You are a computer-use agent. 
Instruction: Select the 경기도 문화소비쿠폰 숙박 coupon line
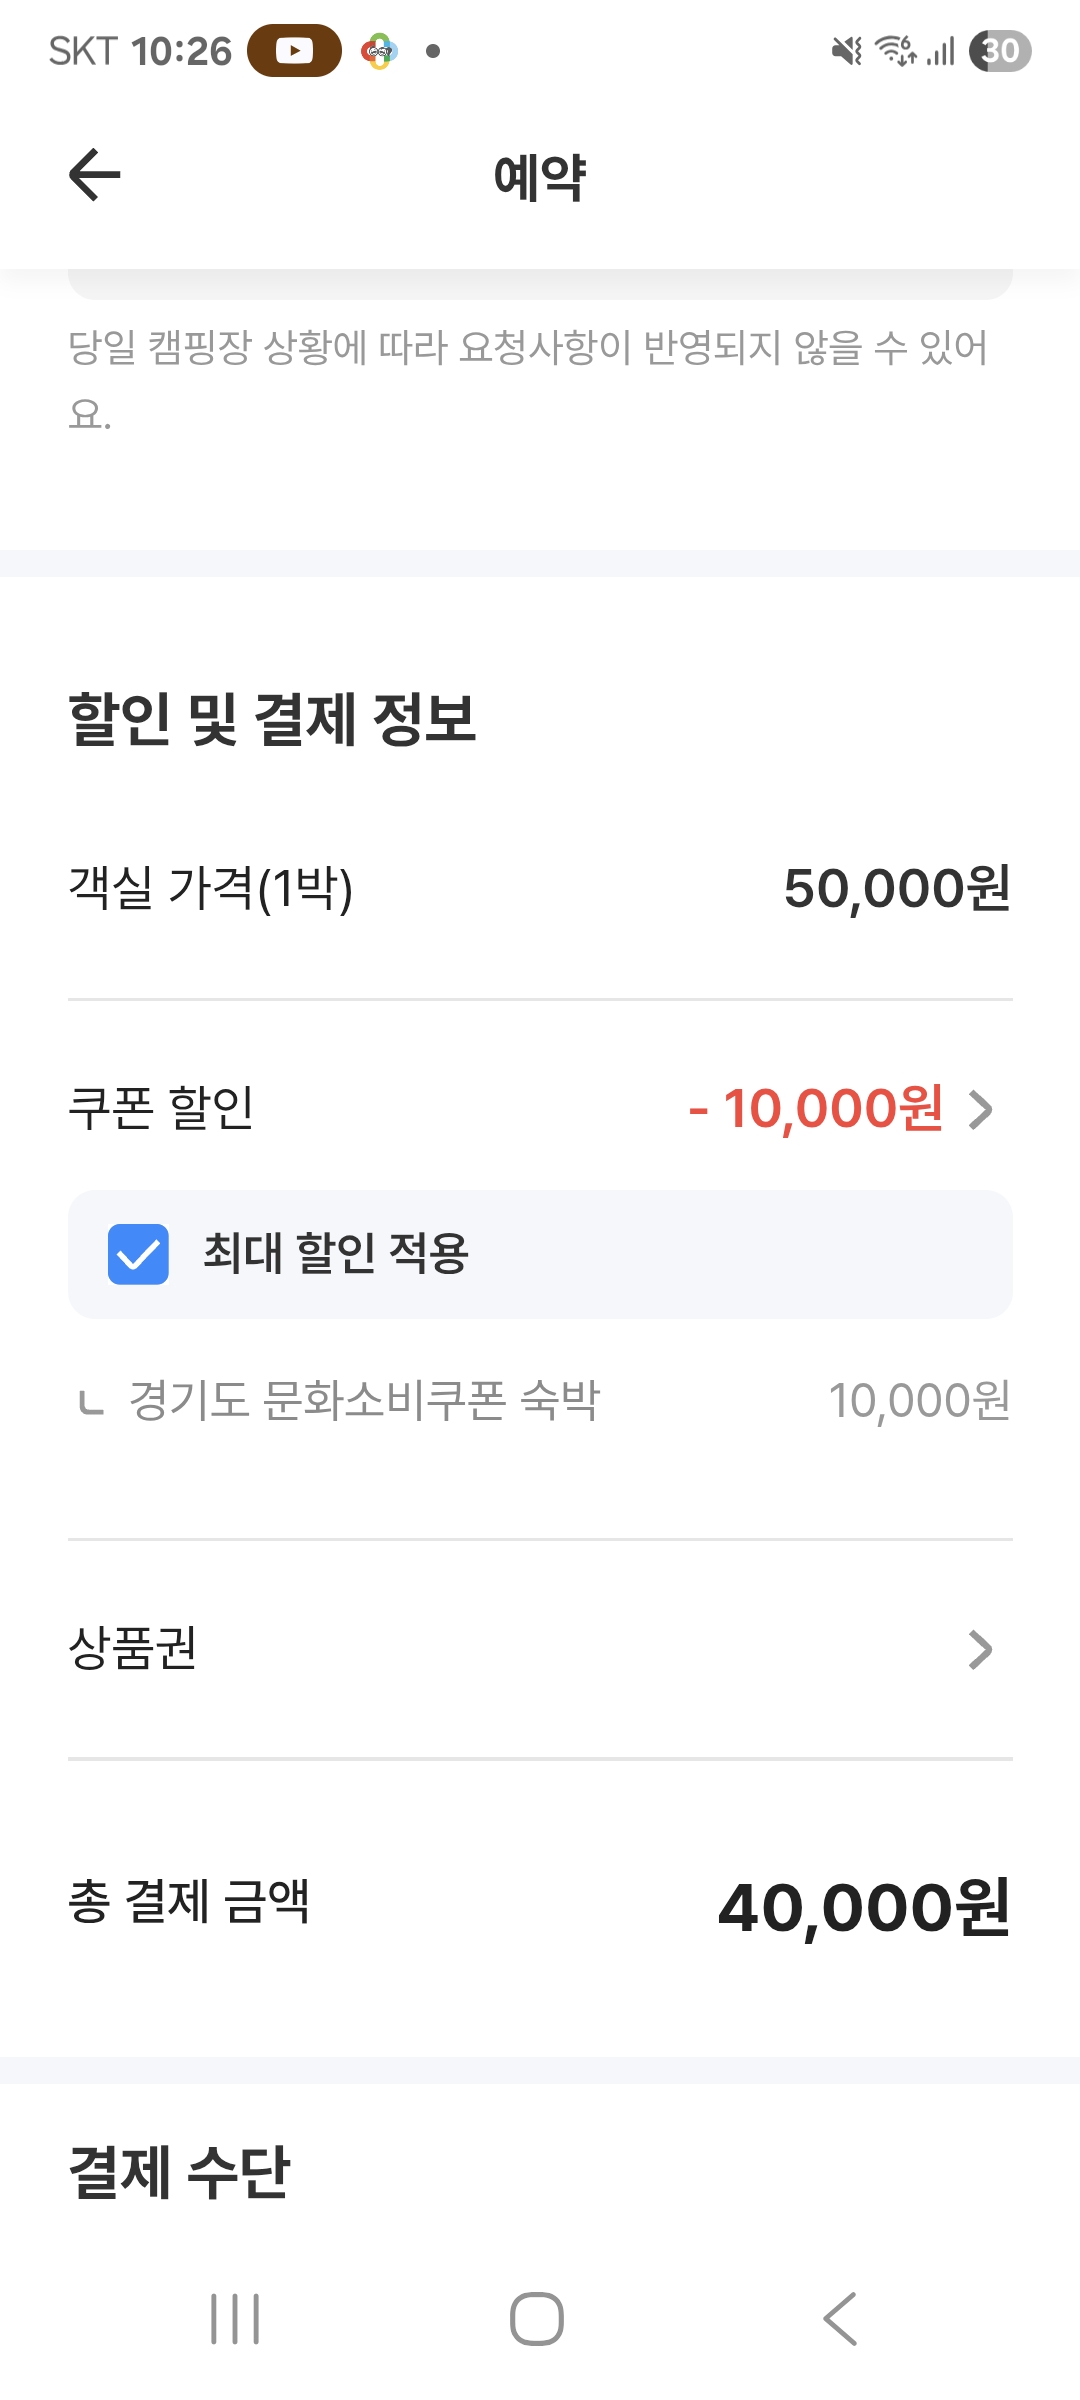click(365, 1401)
